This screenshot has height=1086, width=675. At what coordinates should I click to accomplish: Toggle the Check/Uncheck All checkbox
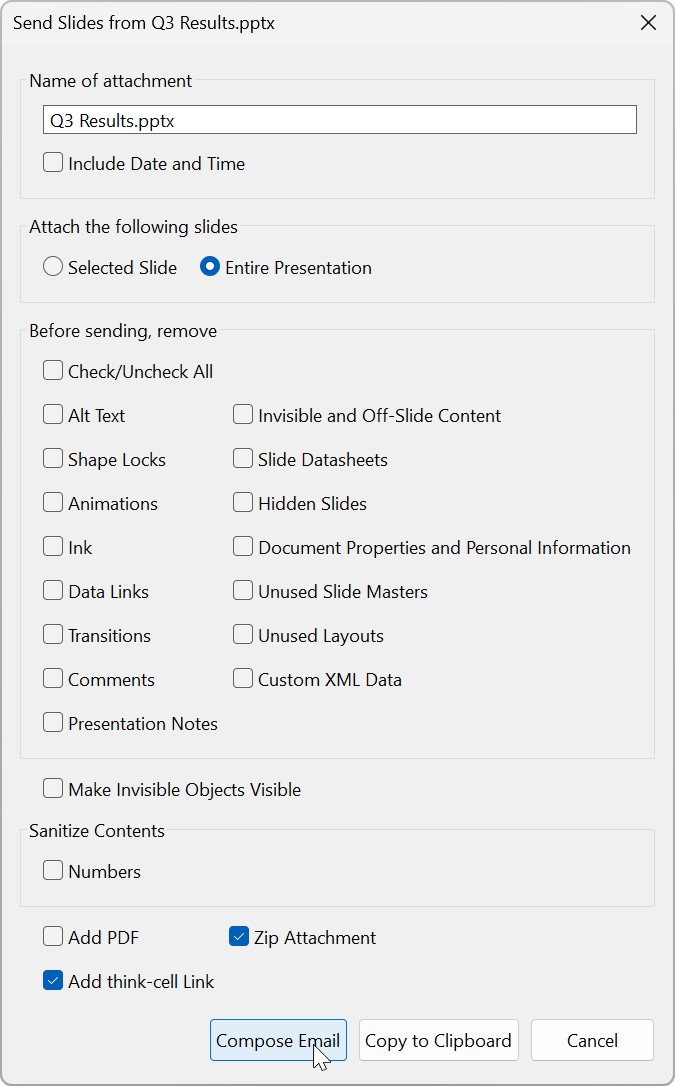point(53,371)
